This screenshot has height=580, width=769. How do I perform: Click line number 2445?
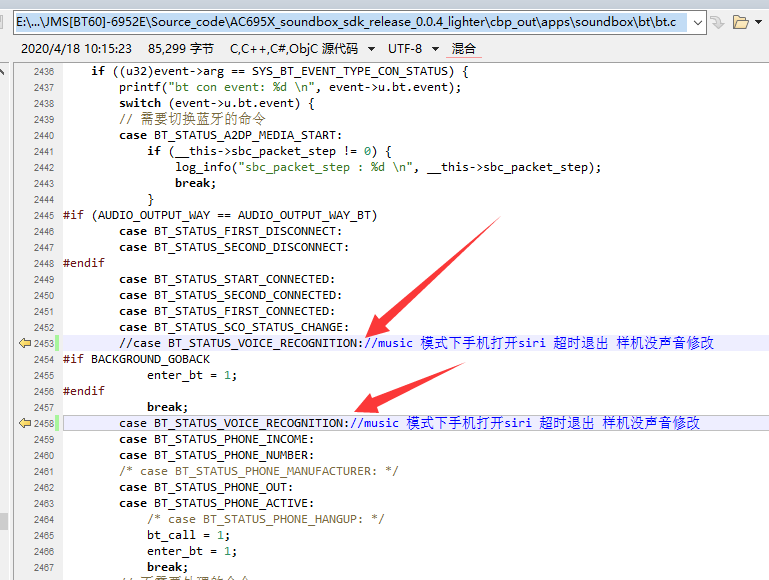pyautogui.click(x=44, y=215)
